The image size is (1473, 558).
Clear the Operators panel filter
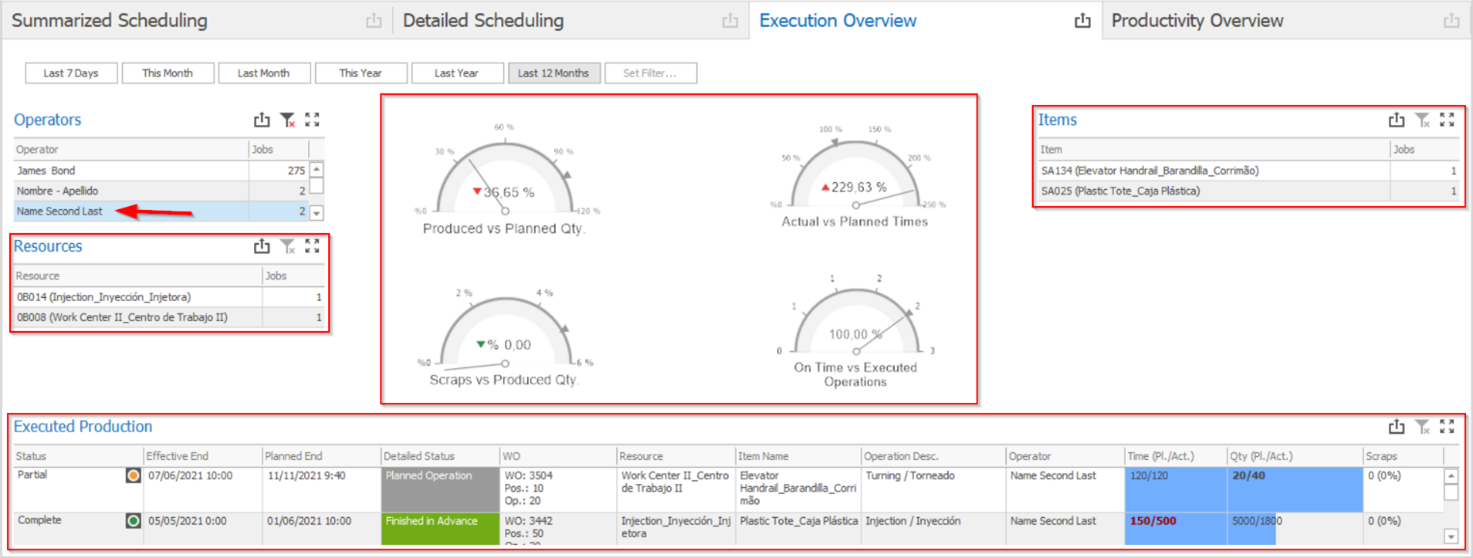tap(287, 120)
